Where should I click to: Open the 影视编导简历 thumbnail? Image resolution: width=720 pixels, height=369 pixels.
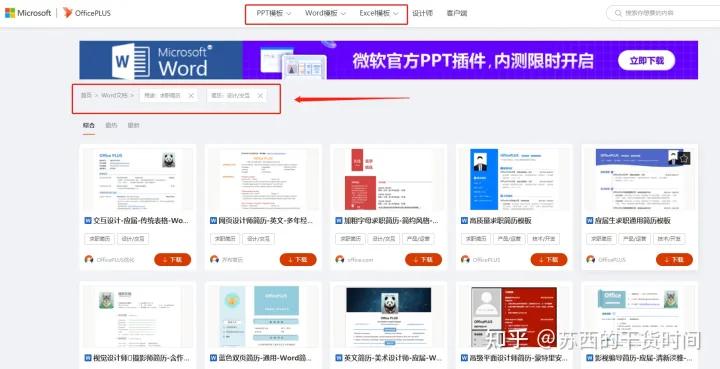639,317
